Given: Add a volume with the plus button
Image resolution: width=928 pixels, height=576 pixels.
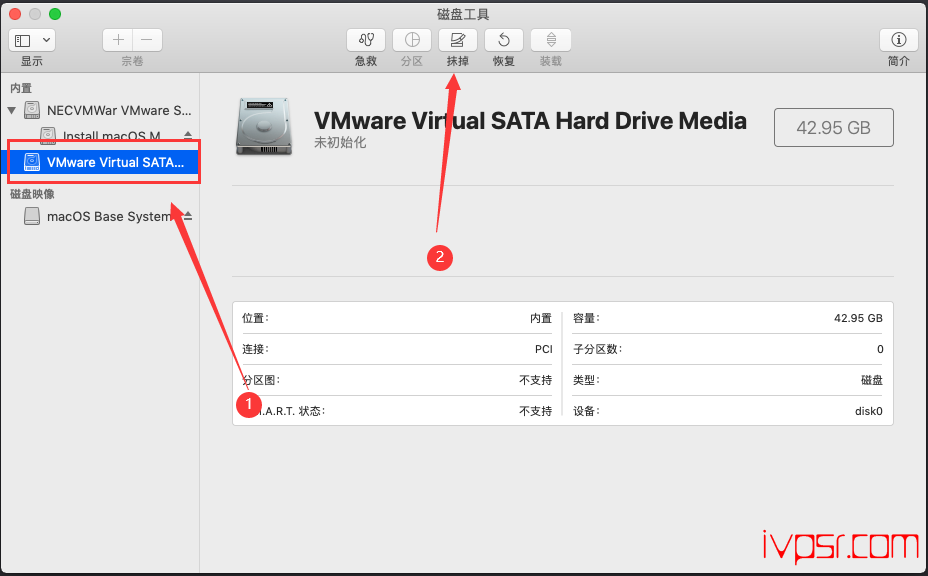Looking at the screenshot, I should coord(118,40).
